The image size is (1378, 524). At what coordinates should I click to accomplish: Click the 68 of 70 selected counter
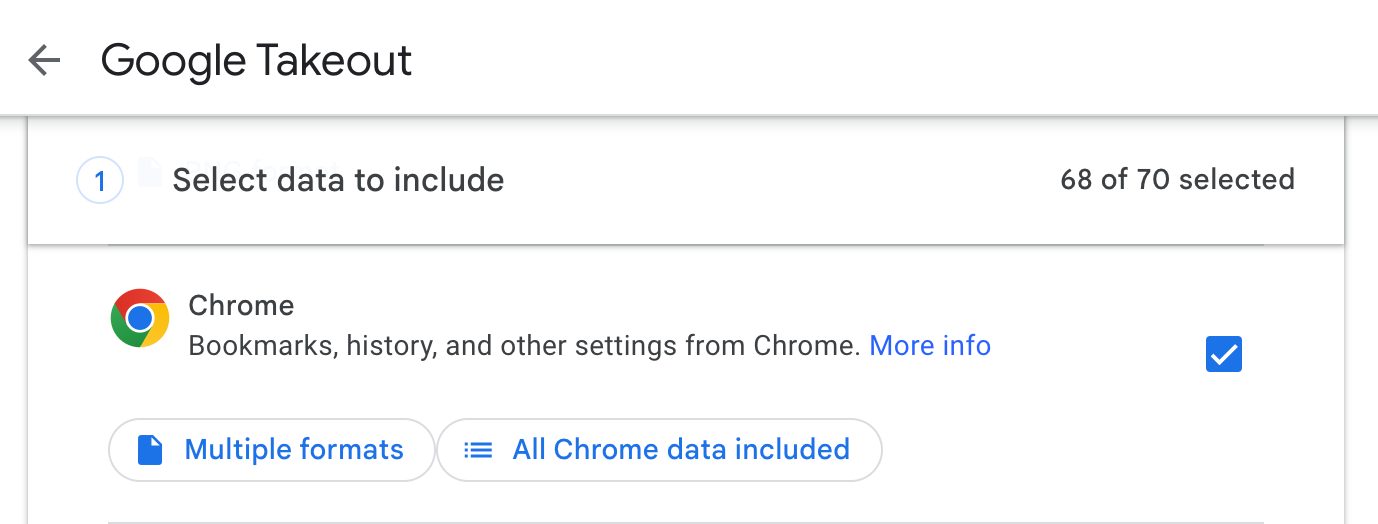tap(1177, 180)
